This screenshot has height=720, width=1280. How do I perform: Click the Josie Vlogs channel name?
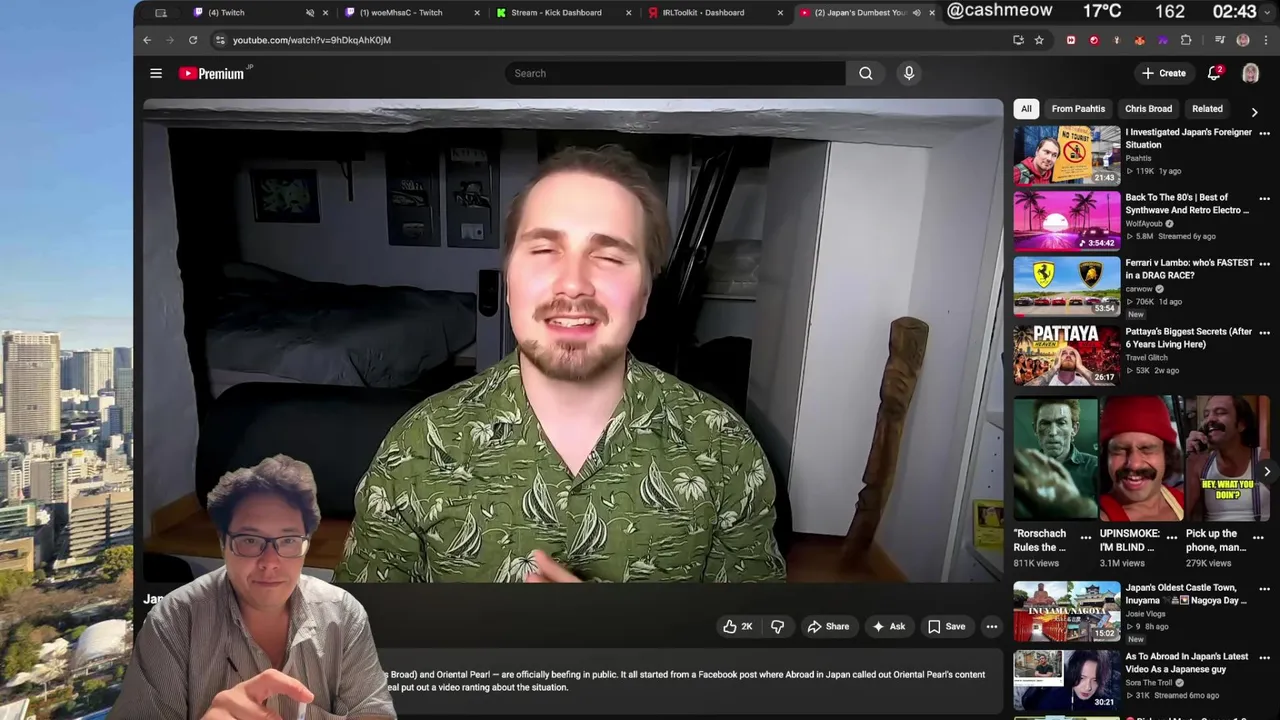click(x=1147, y=614)
